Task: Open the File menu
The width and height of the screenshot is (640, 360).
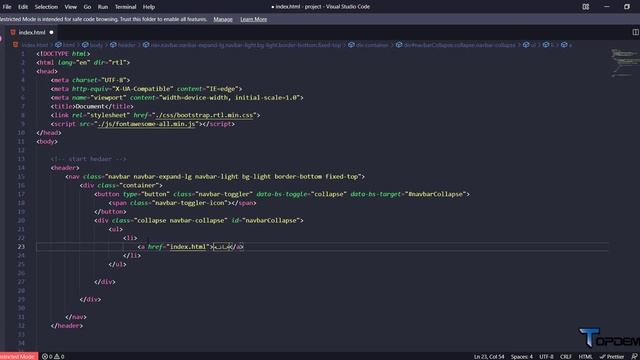Action: click(7, 7)
